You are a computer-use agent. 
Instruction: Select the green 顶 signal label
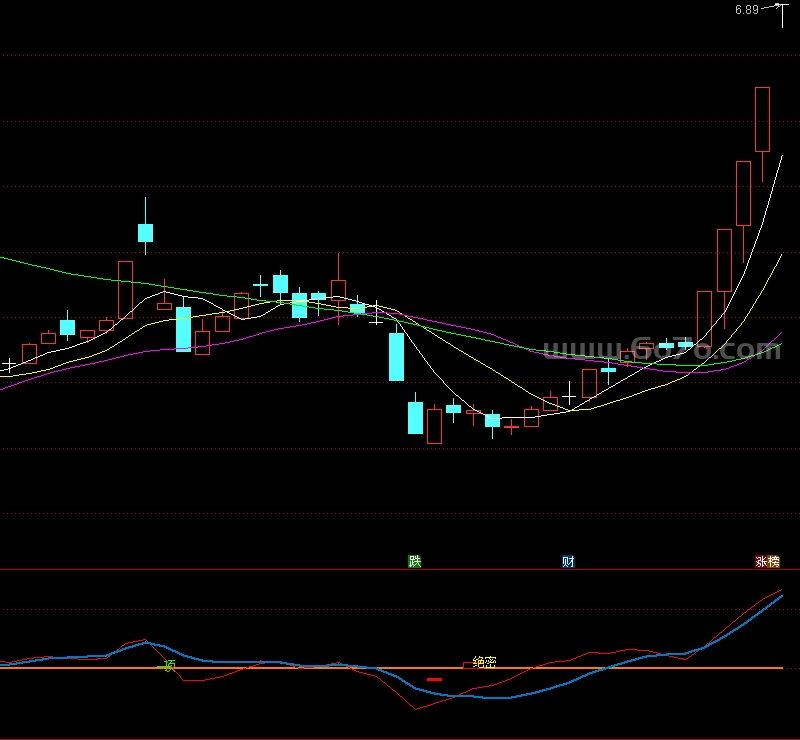(170, 665)
